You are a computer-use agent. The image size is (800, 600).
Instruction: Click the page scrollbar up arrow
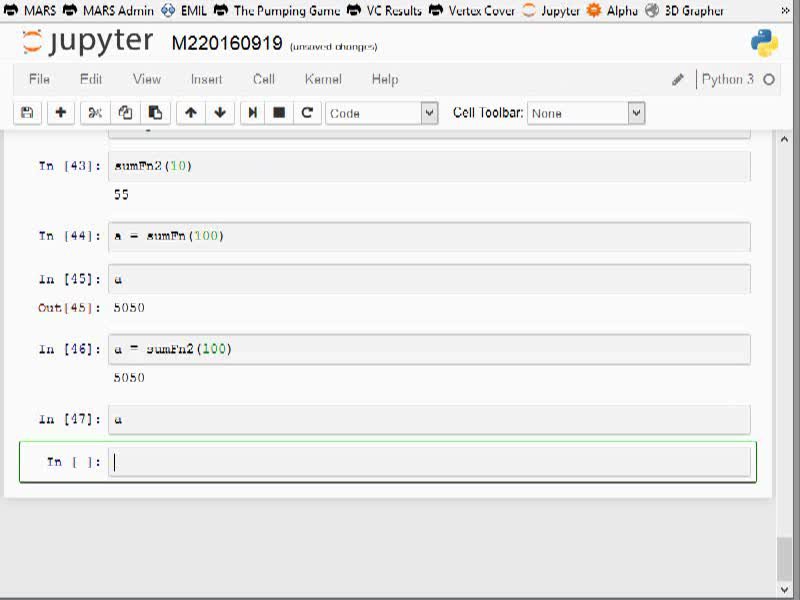tap(785, 139)
